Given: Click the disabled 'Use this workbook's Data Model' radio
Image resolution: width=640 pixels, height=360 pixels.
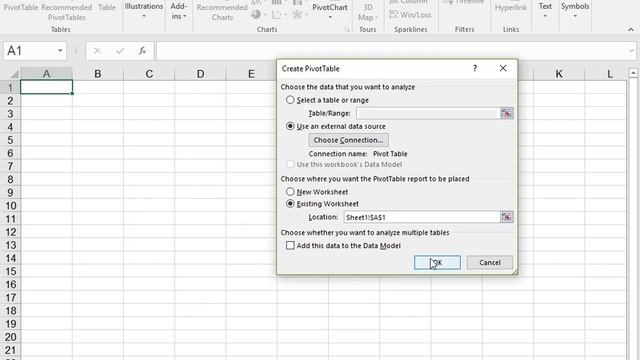Looking at the screenshot, I should pos(290,164).
